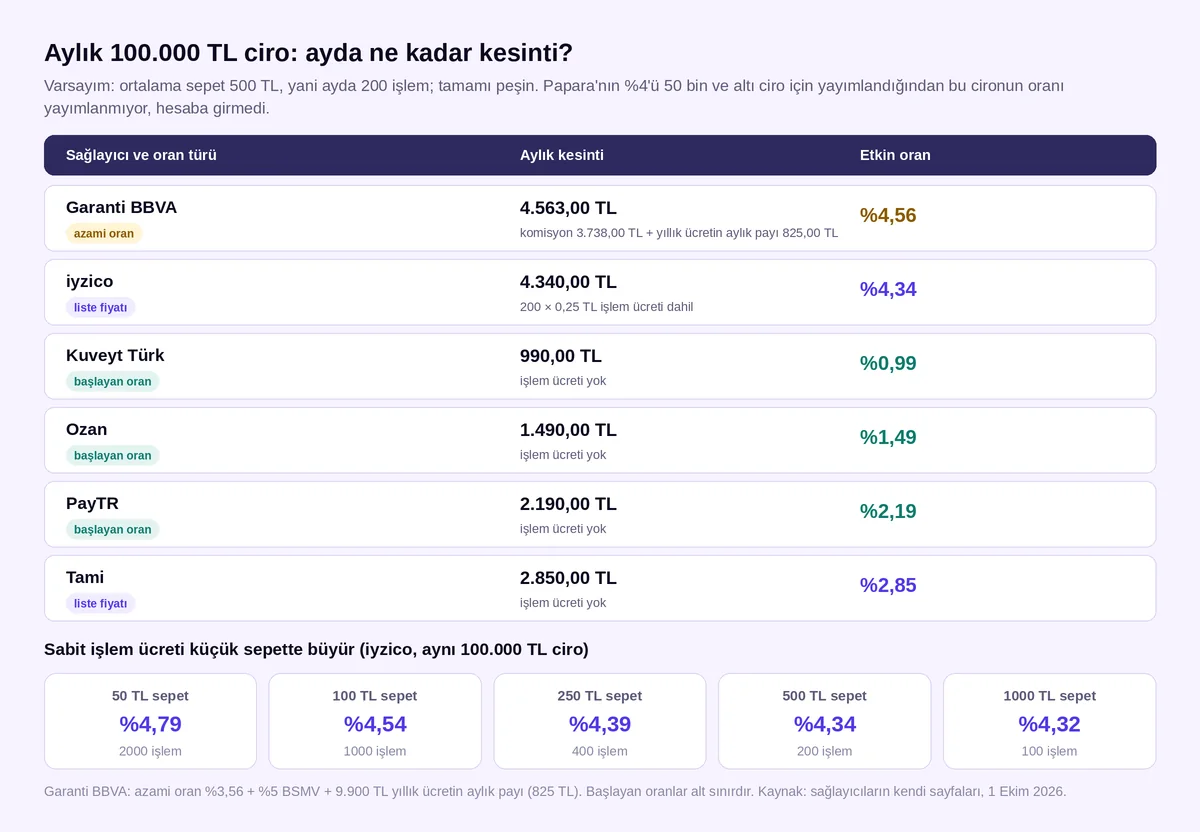Click the effective rate '%2,85'
Image resolution: width=1200 pixels, height=832 pixels.
tap(888, 585)
